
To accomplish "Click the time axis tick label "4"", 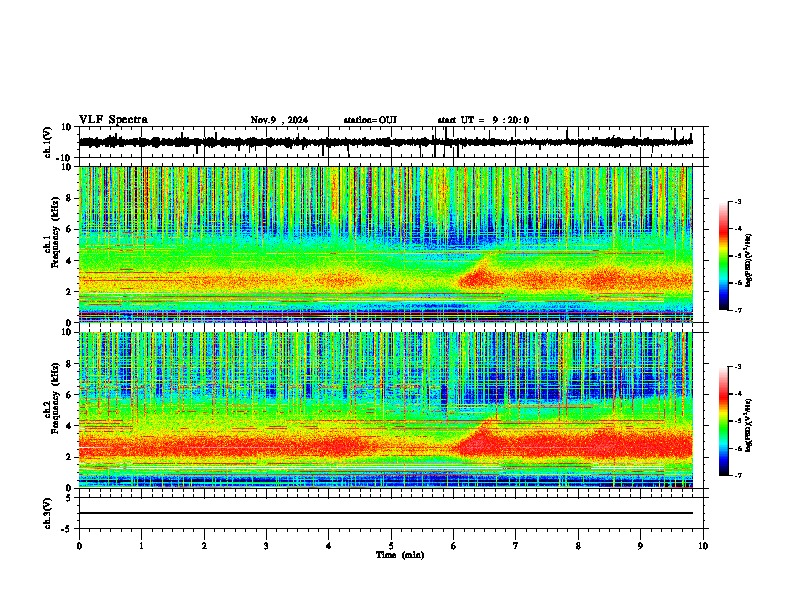I will click(x=329, y=546).
